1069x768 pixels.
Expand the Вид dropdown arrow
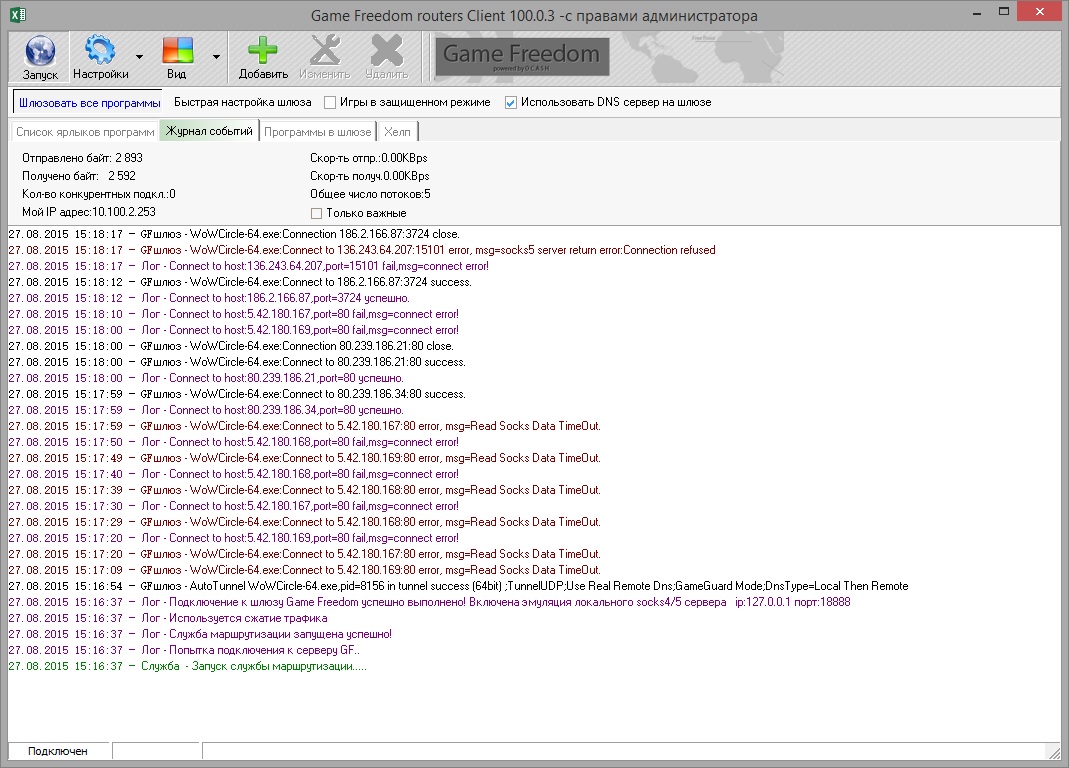(x=216, y=57)
